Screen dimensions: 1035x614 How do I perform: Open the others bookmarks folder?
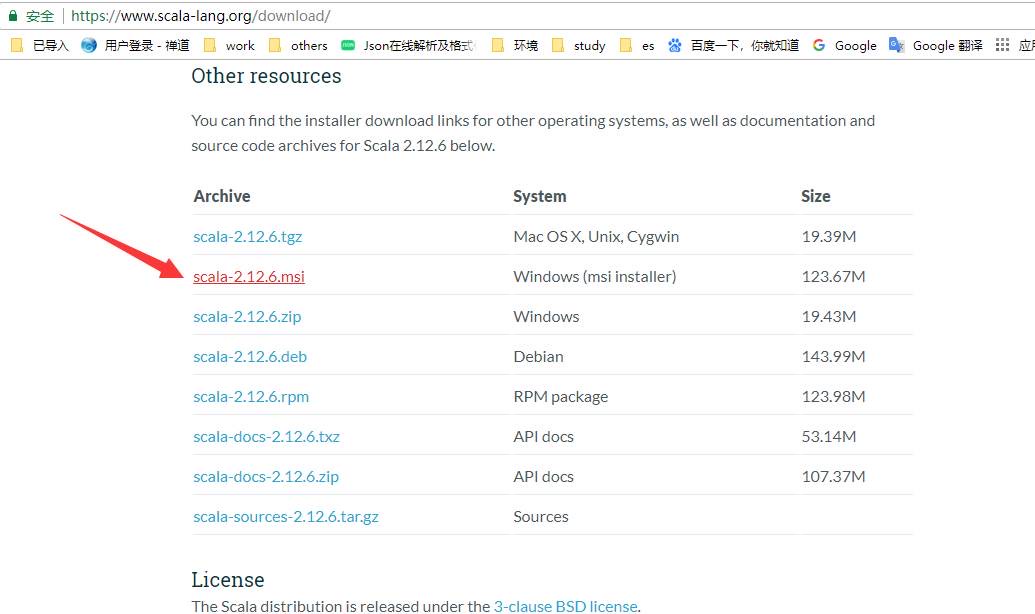pyautogui.click(x=298, y=45)
